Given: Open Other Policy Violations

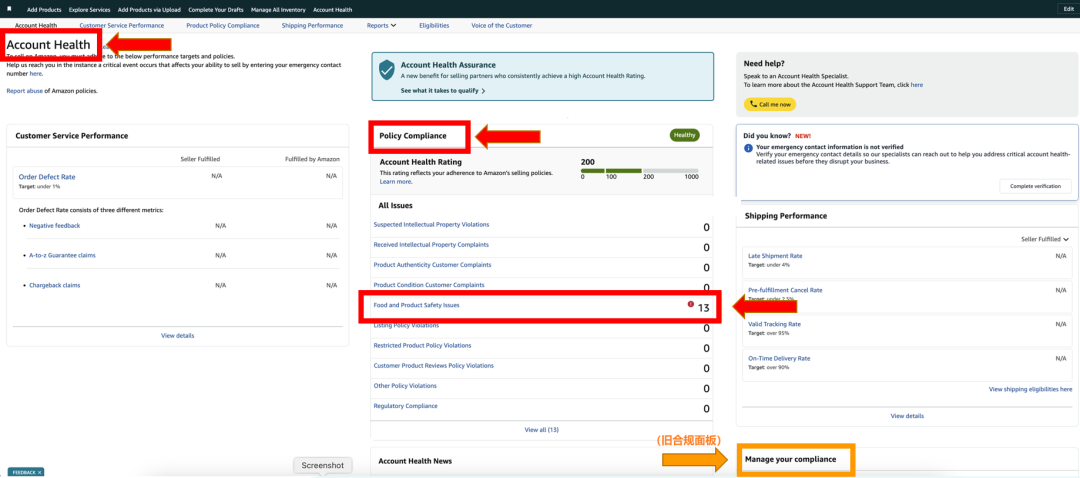Looking at the screenshot, I should click(x=405, y=385).
